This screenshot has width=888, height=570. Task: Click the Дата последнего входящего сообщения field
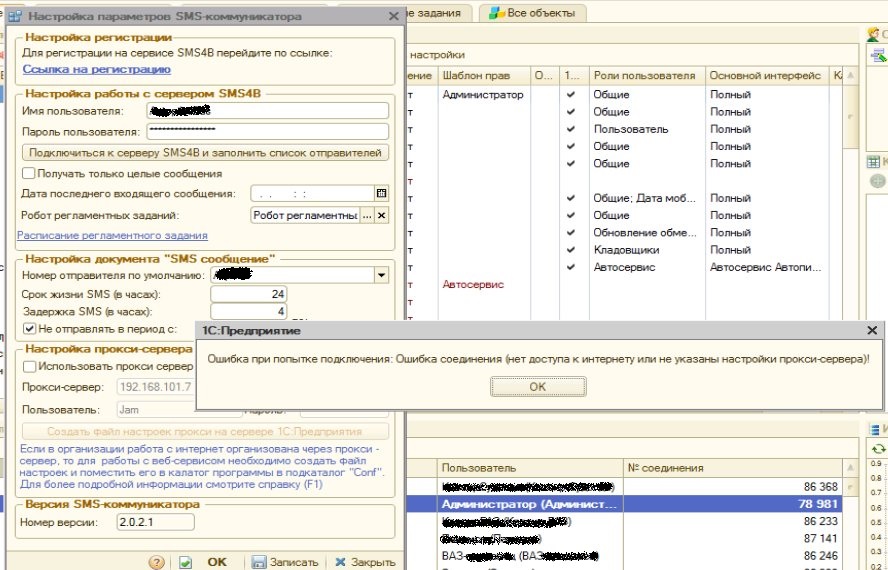(312, 193)
